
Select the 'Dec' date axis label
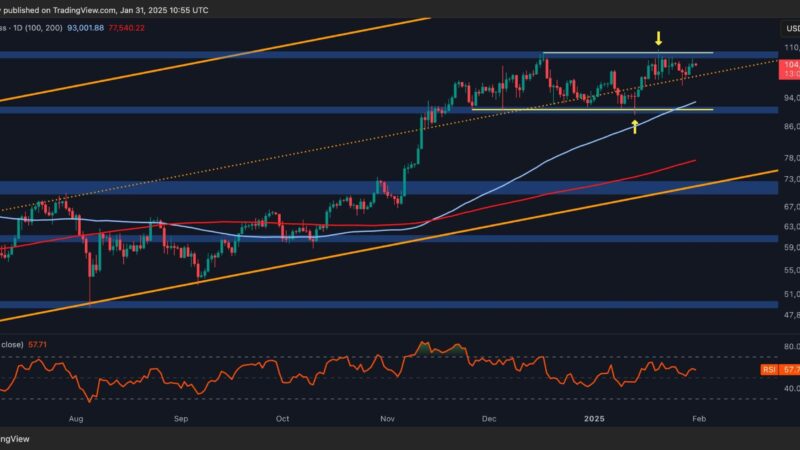(489, 419)
